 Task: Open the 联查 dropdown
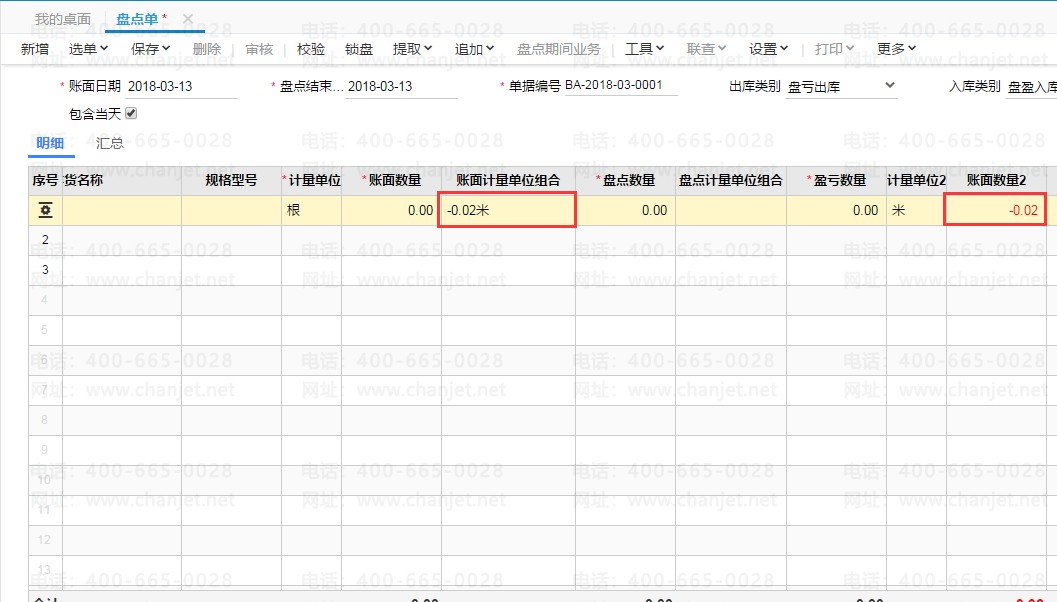(706, 49)
